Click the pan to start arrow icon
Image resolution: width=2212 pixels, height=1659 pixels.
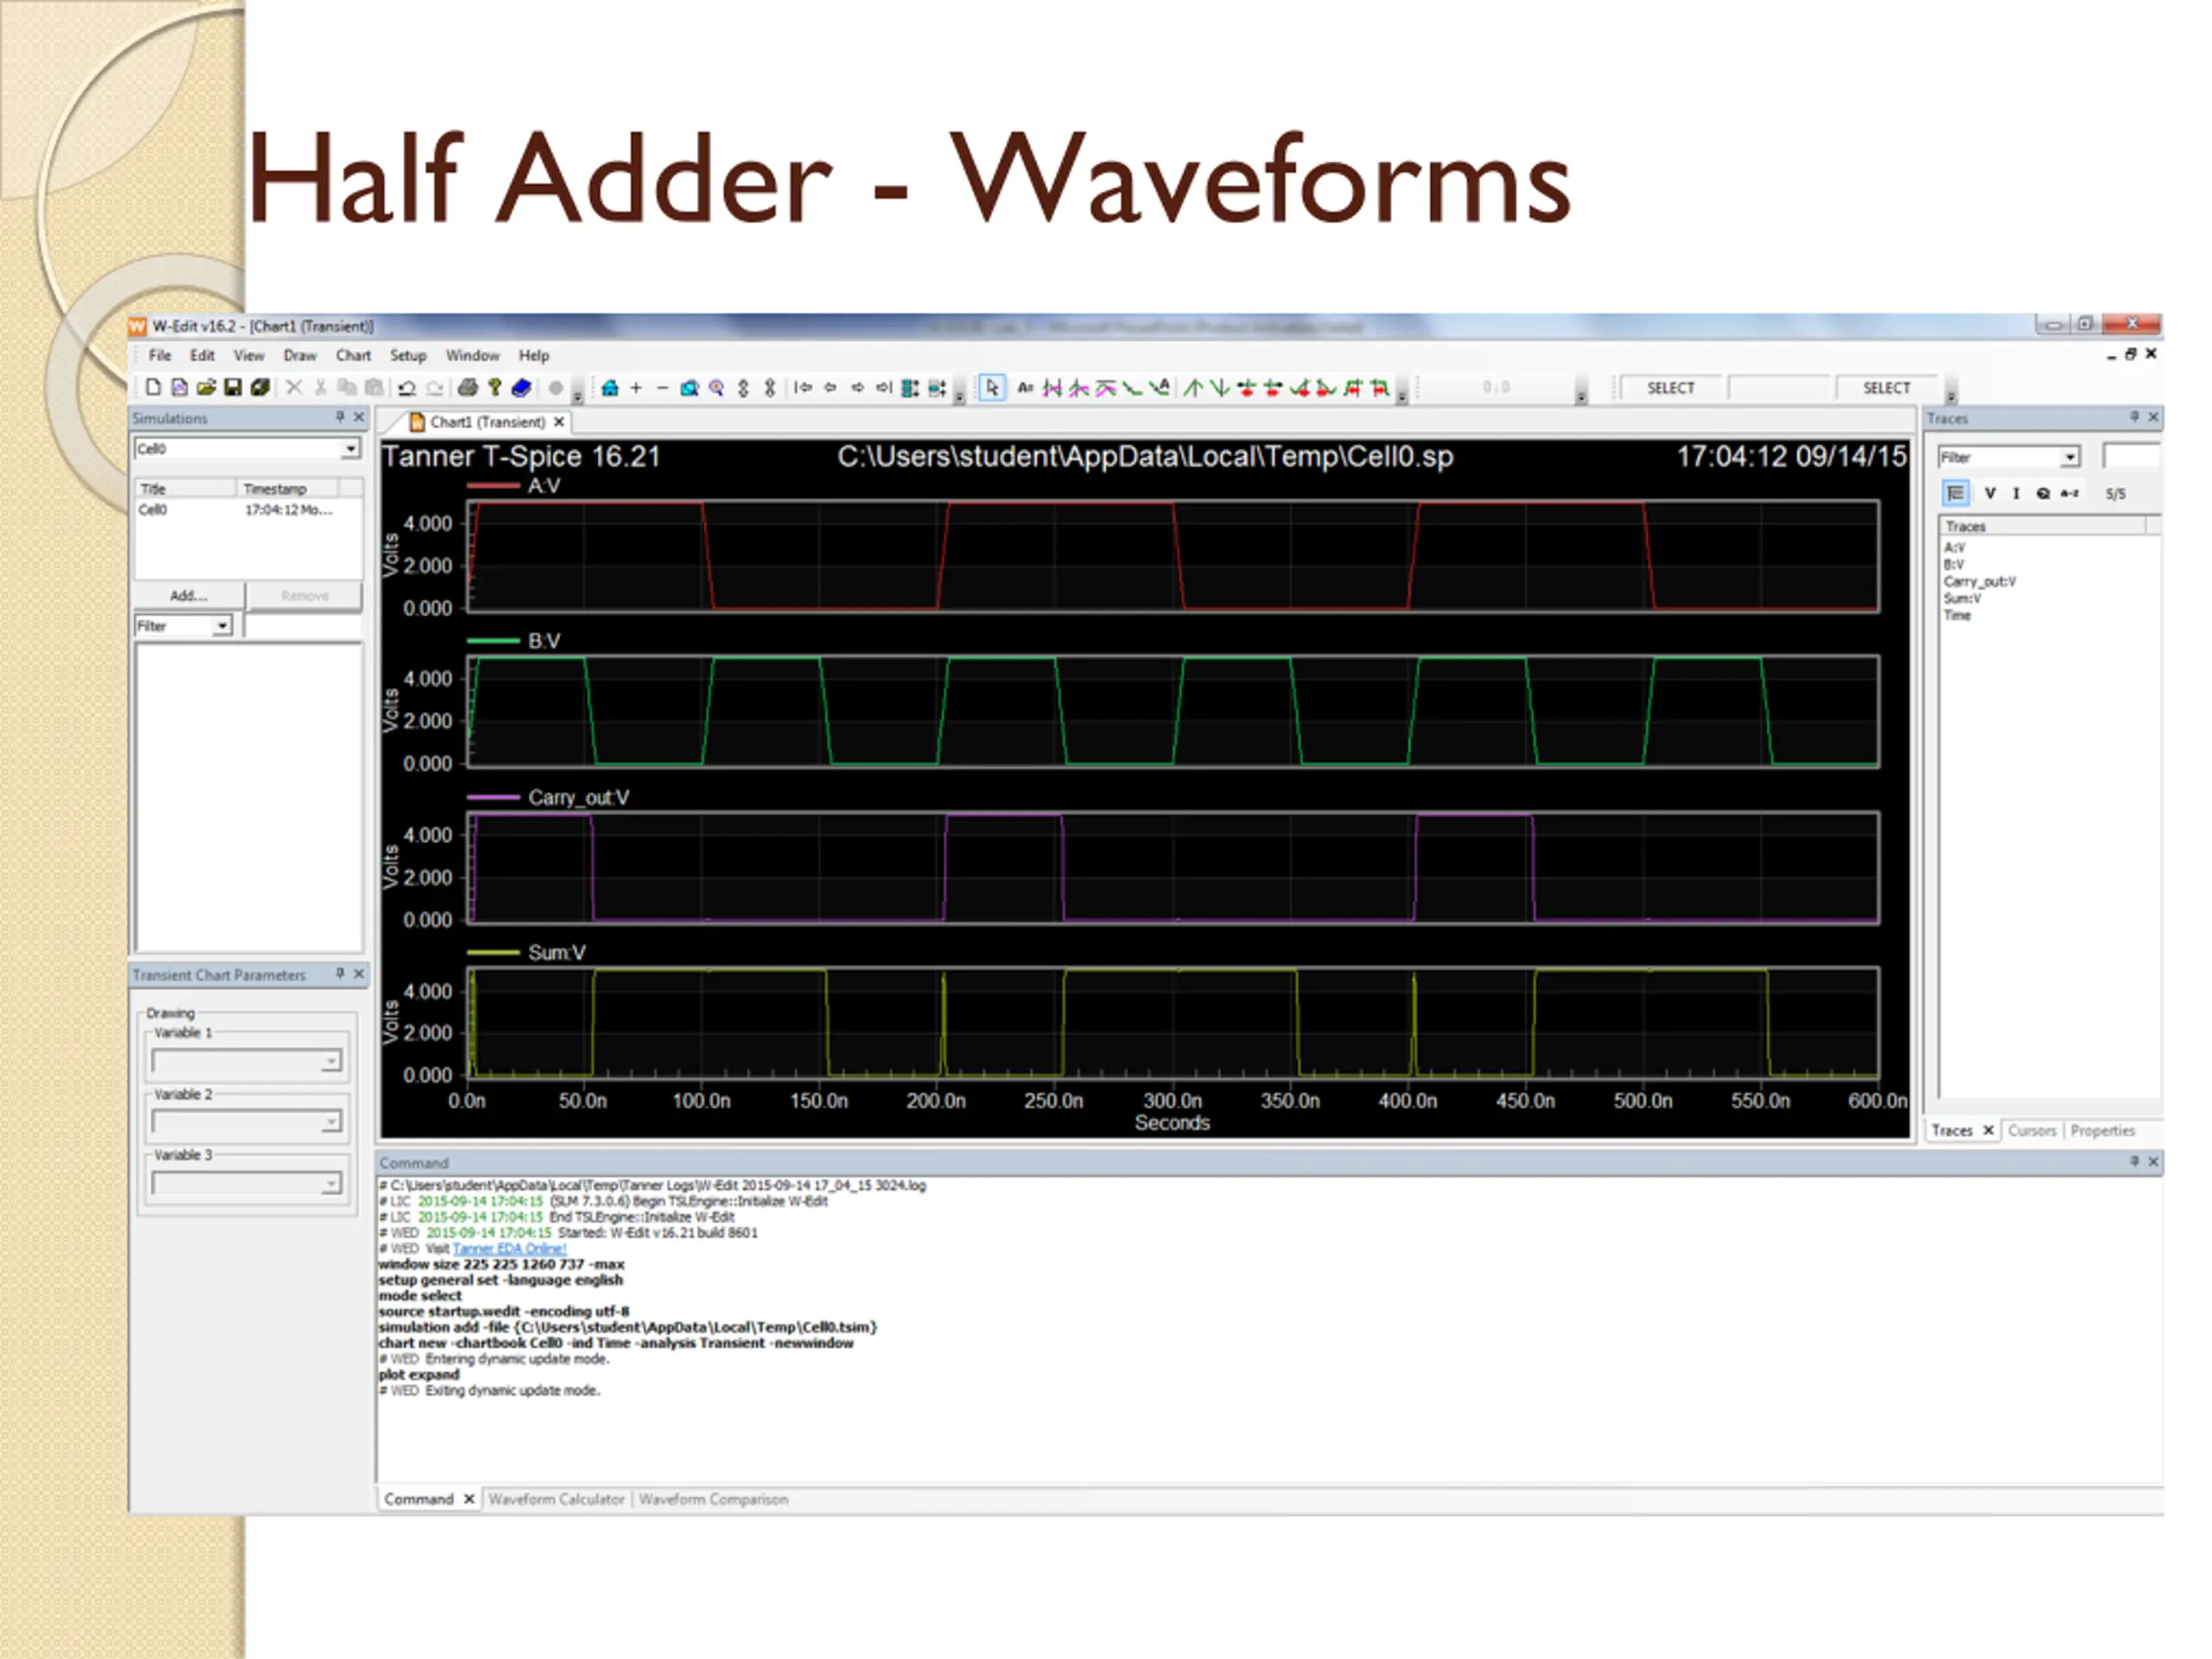pos(803,387)
